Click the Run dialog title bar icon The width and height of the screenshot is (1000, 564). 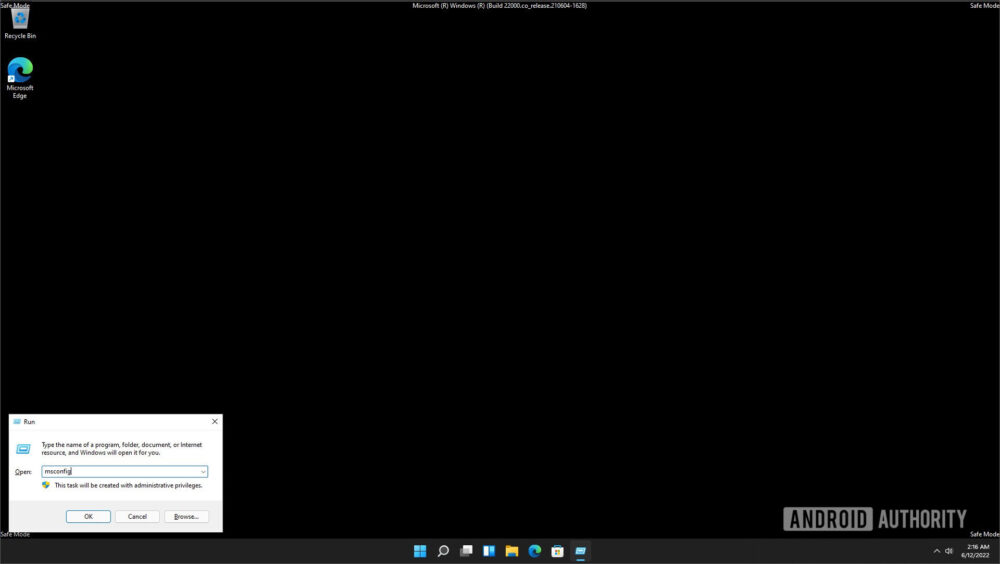click(x=17, y=422)
